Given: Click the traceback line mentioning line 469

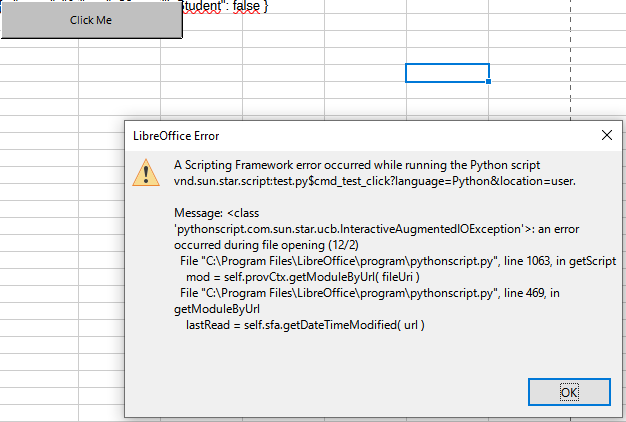Looking at the screenshot, I should [370, 293].
